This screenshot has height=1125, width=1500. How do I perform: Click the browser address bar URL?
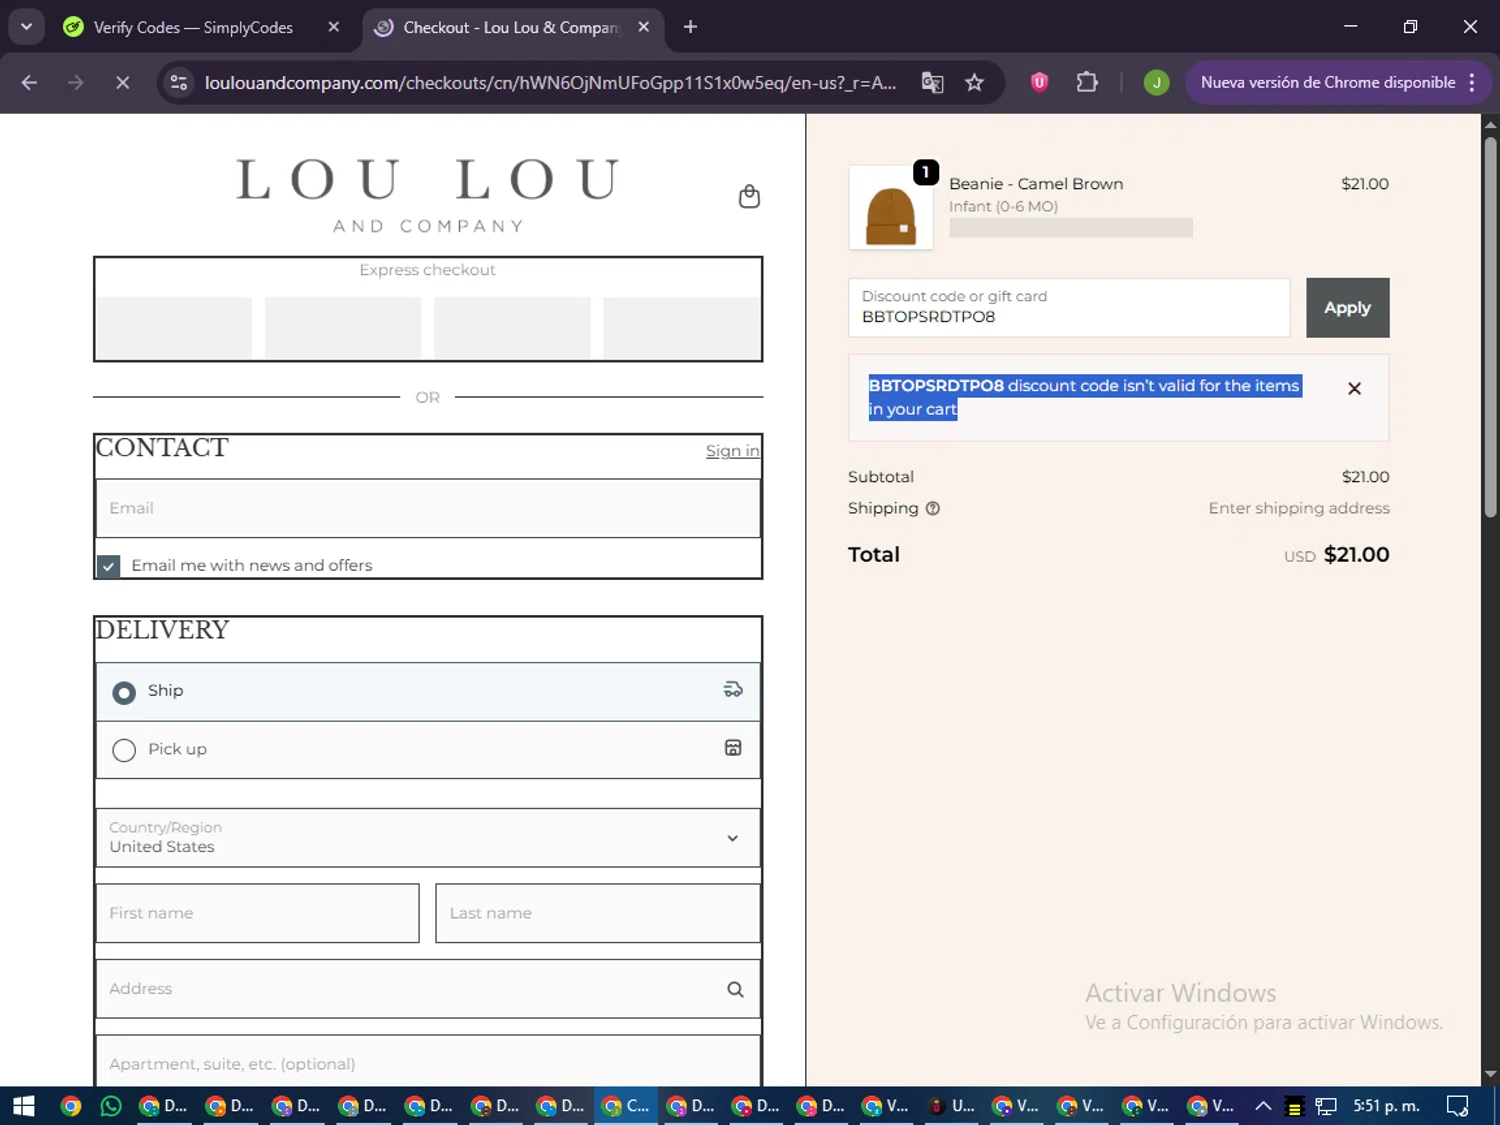(550, 83)
